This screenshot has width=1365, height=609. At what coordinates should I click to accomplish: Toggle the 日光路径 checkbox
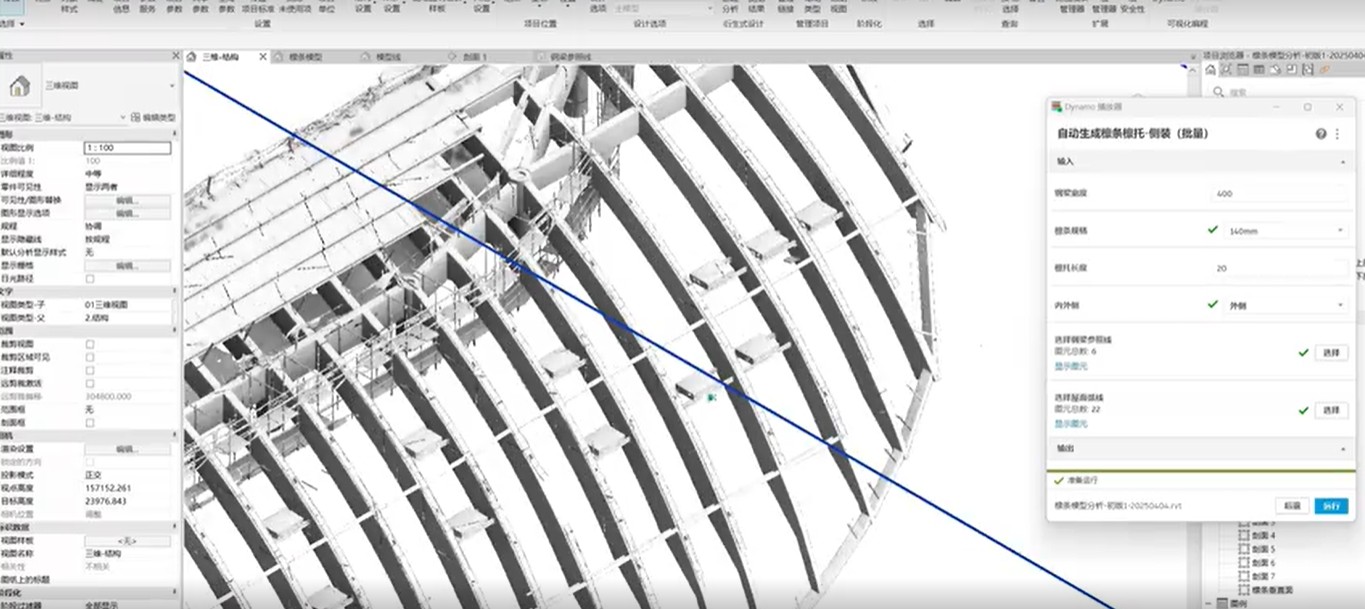click(x=90, y=279)
